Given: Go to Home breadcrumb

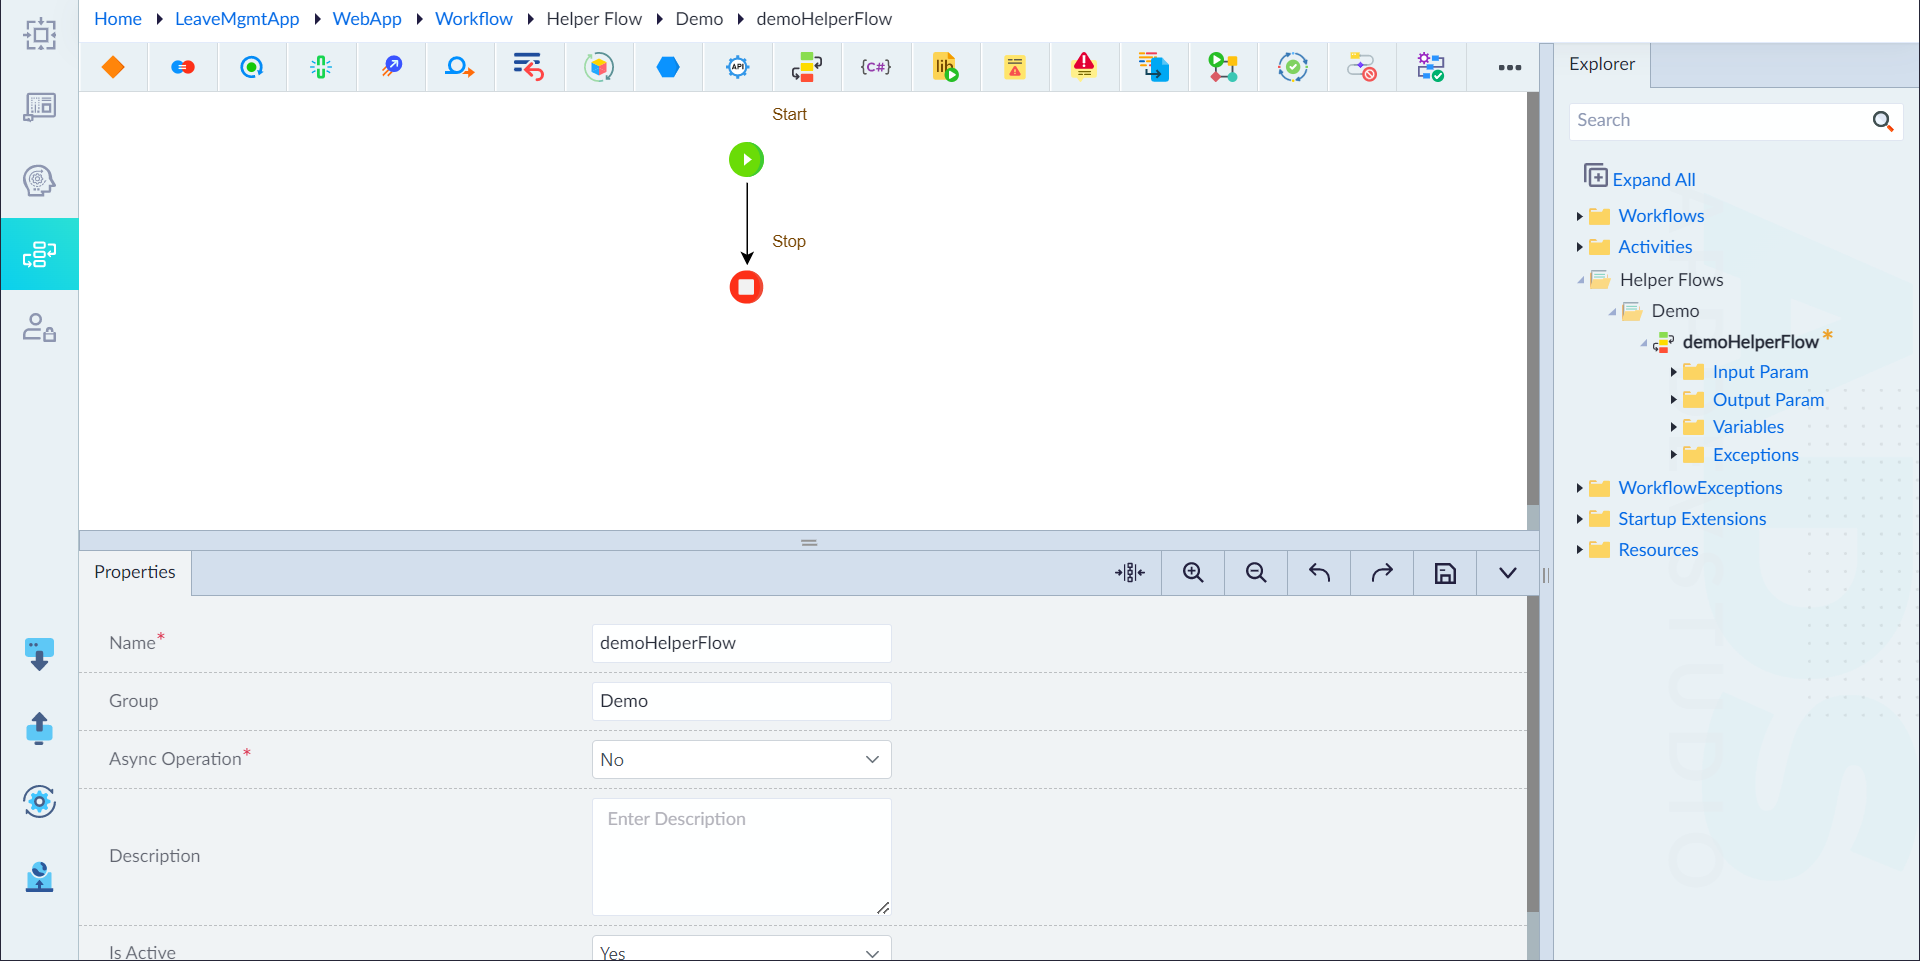Looking at the screenshot, I should pos(118,19).
